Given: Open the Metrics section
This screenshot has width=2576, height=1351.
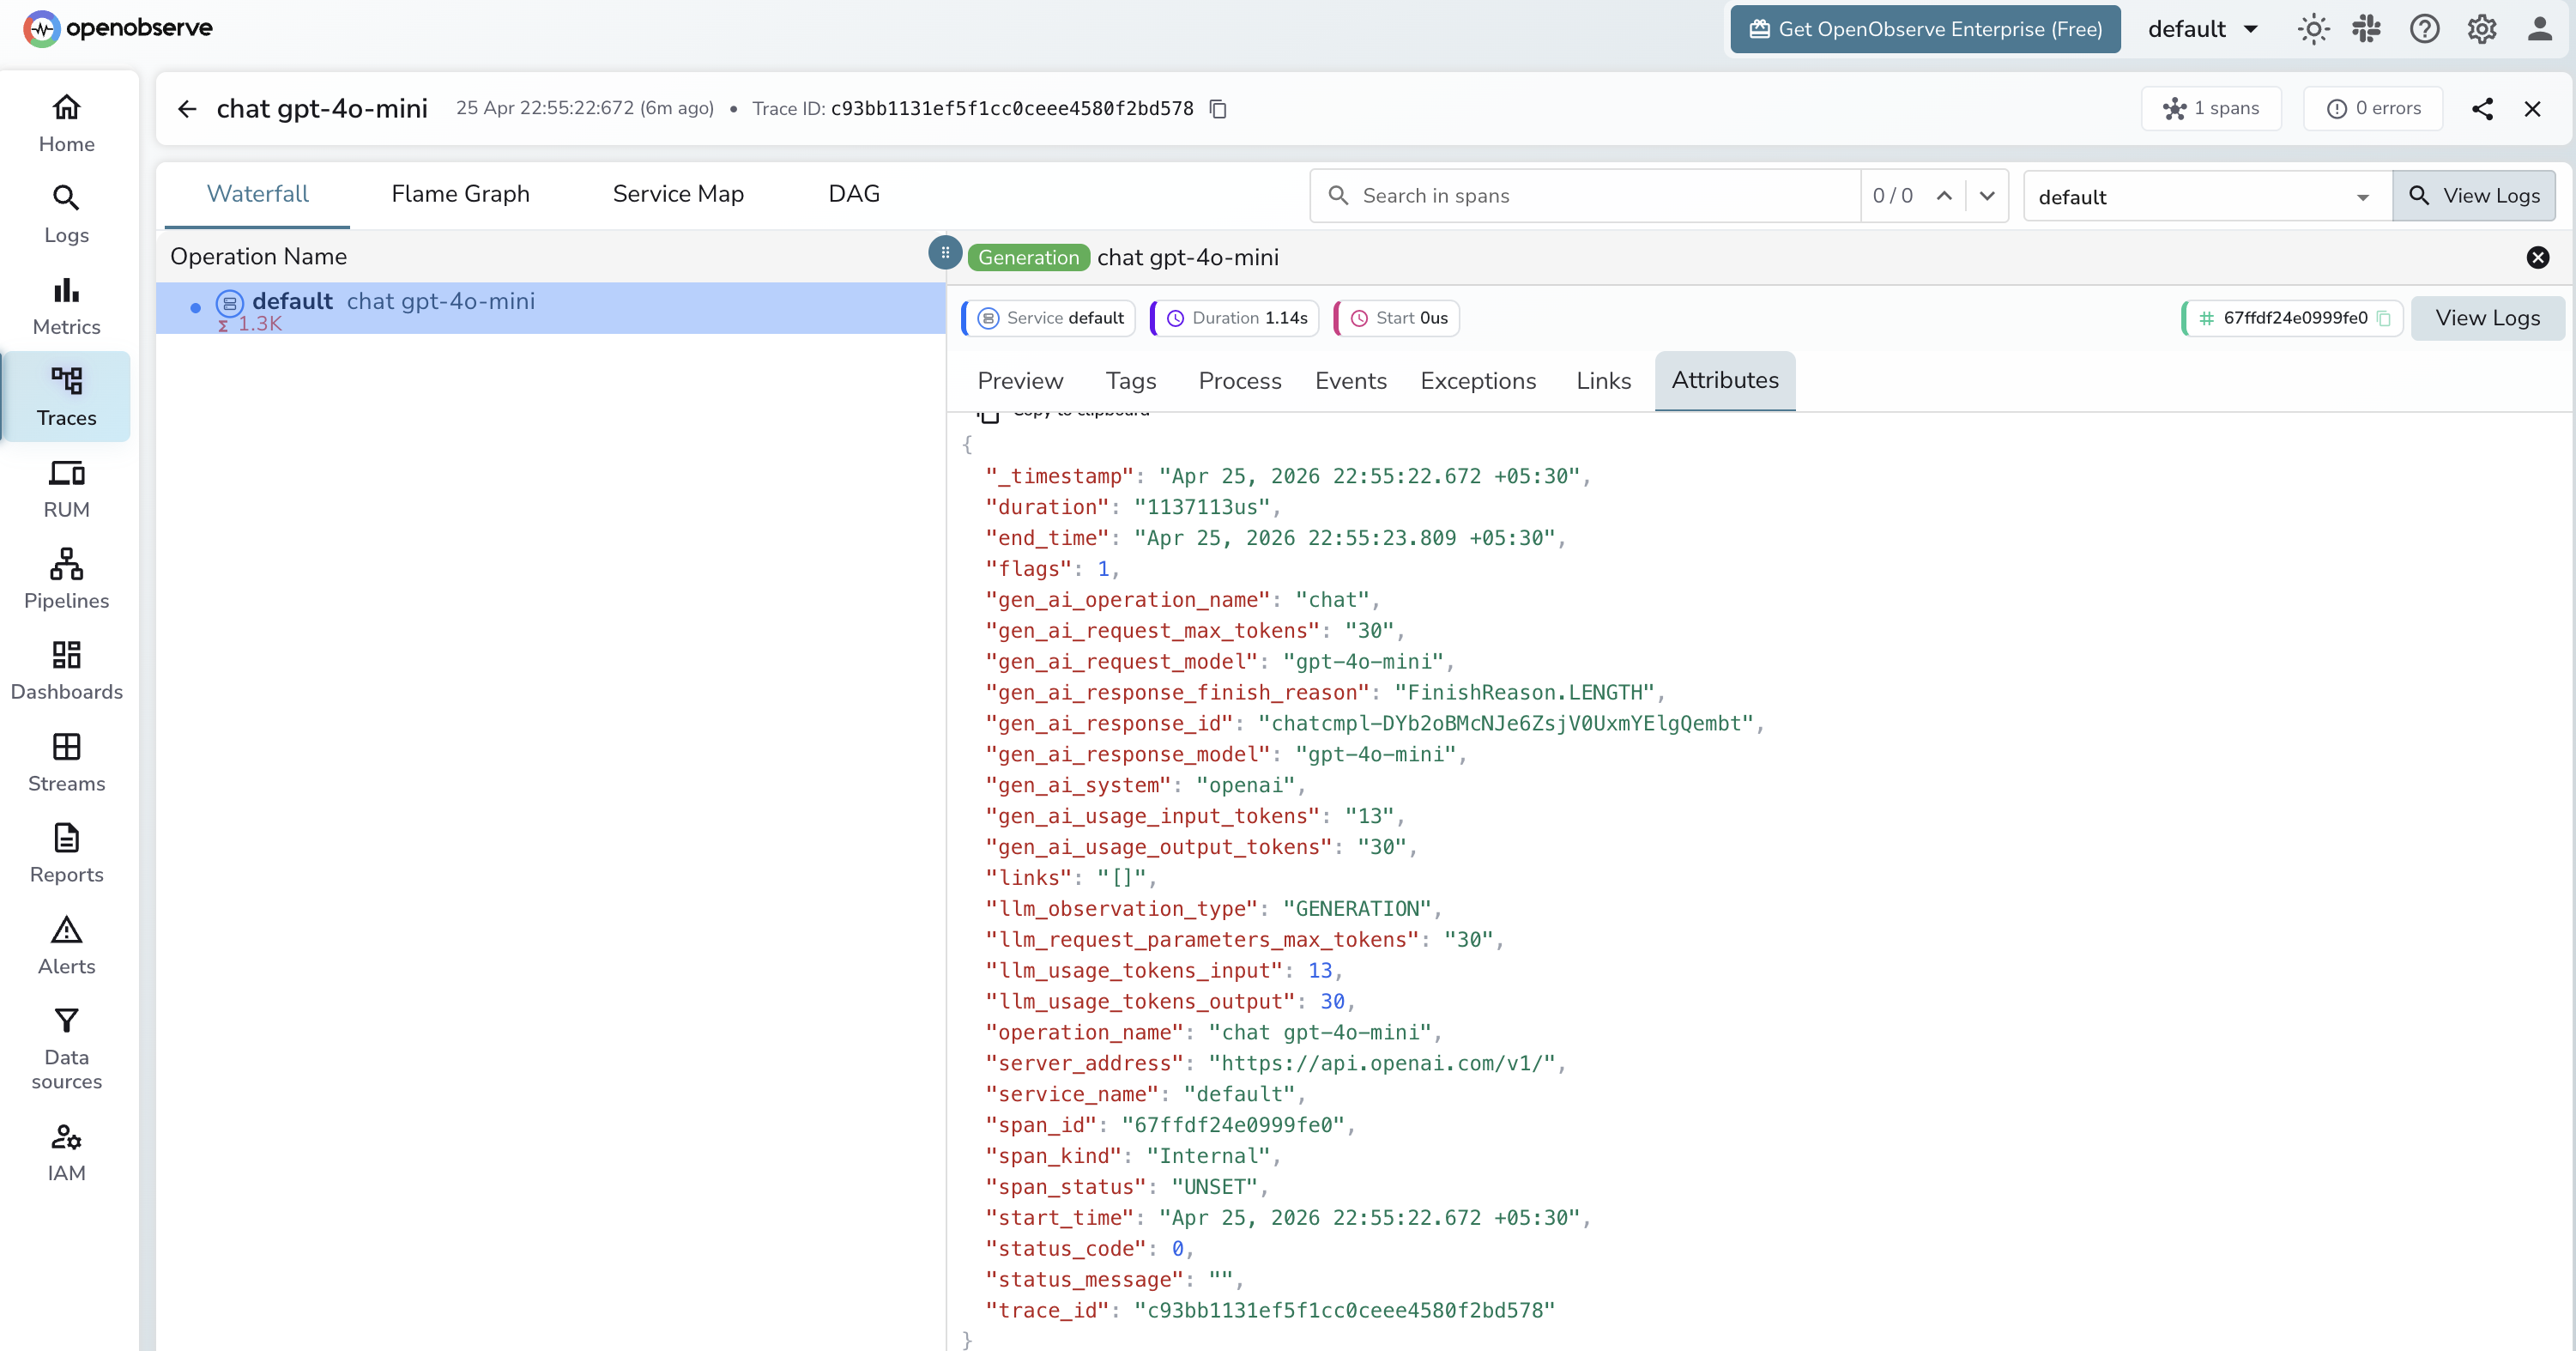Looking at the screenshot, I should tap(66, 304).
